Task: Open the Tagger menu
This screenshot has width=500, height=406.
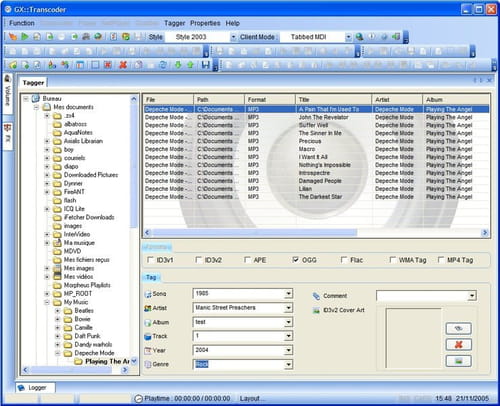Action: 175,23
